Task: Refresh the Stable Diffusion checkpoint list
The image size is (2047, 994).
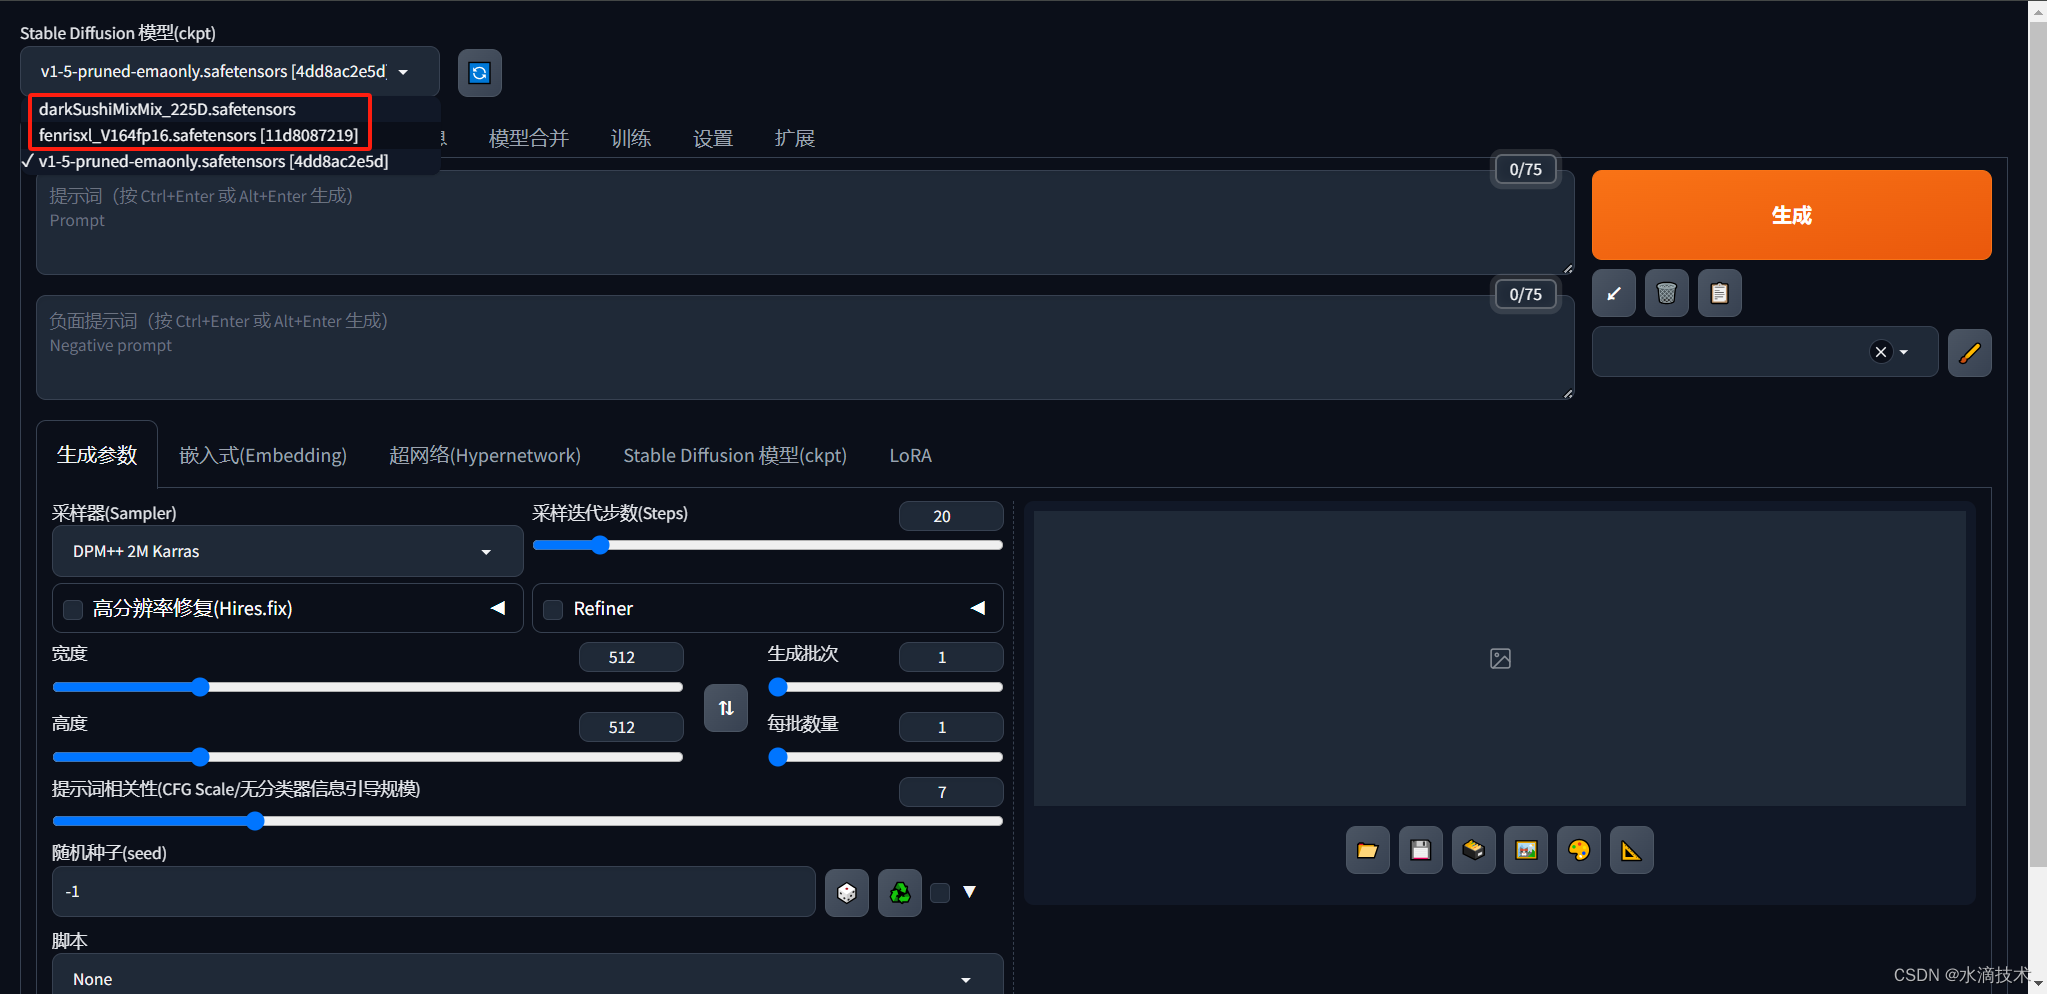Action: 480,73
